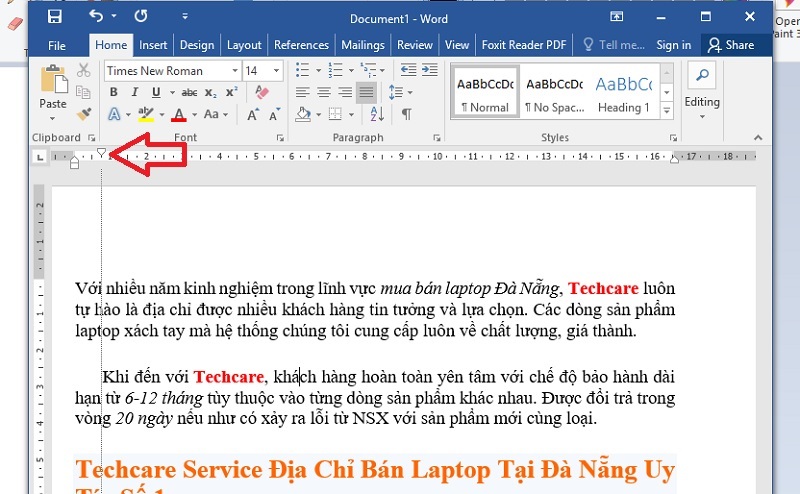Open Font dialog box launcher

pos(280,138)
